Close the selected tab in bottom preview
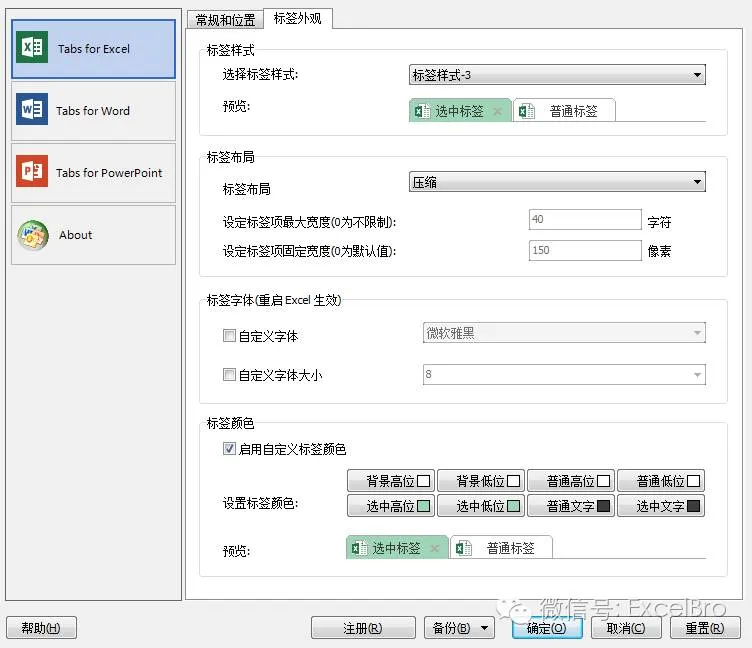The height and width of the screenshot is (648, 752). click(435, 548)
